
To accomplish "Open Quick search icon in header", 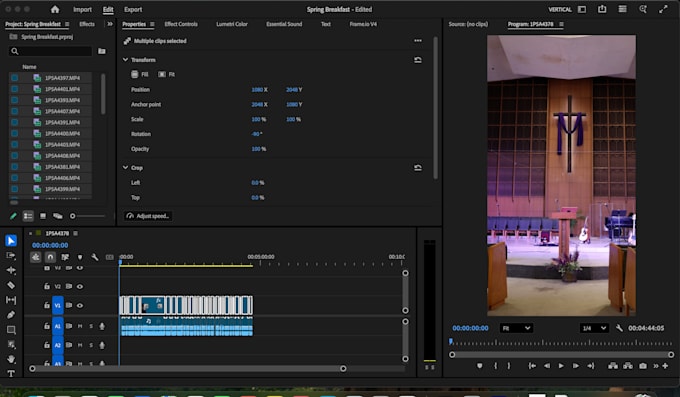I will [x=643, y=9].
